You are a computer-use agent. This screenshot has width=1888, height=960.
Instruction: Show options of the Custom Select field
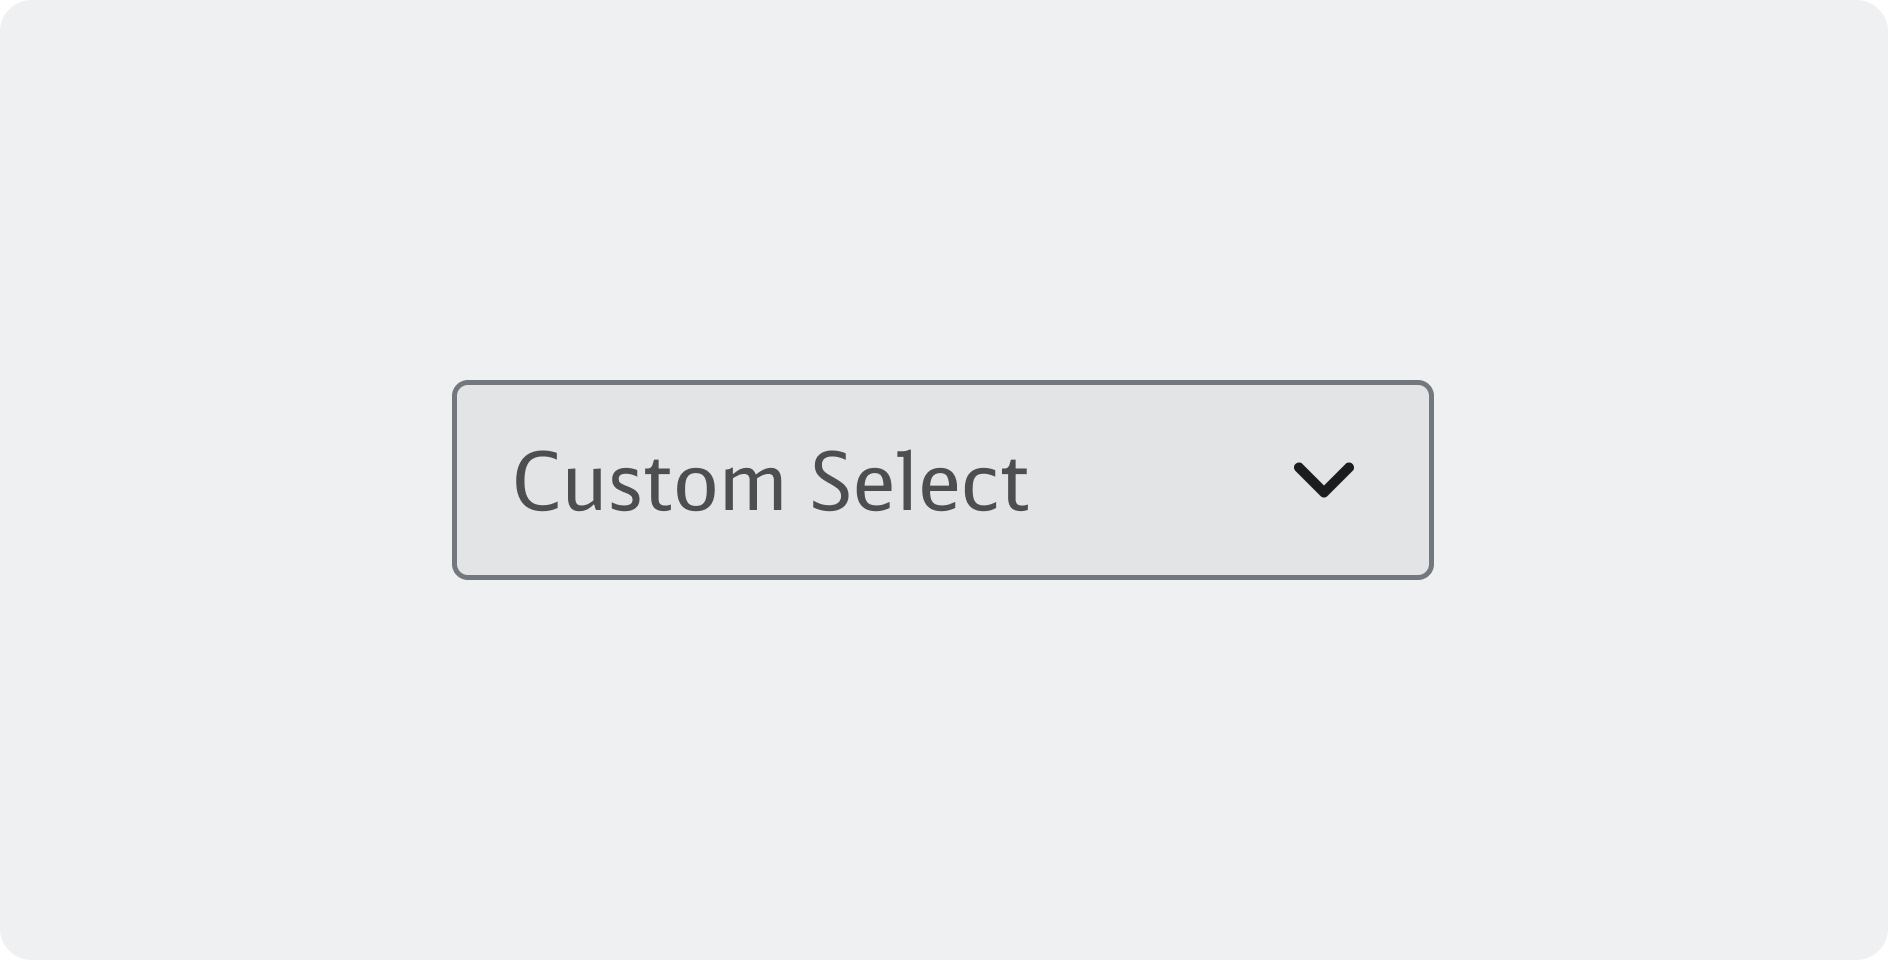(x=942, y=480)
